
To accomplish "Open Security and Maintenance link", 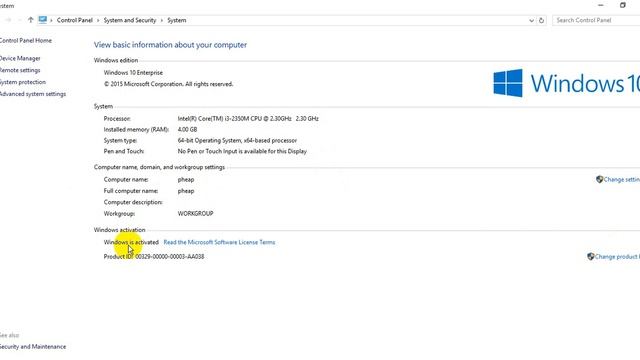I will (33, 347).
